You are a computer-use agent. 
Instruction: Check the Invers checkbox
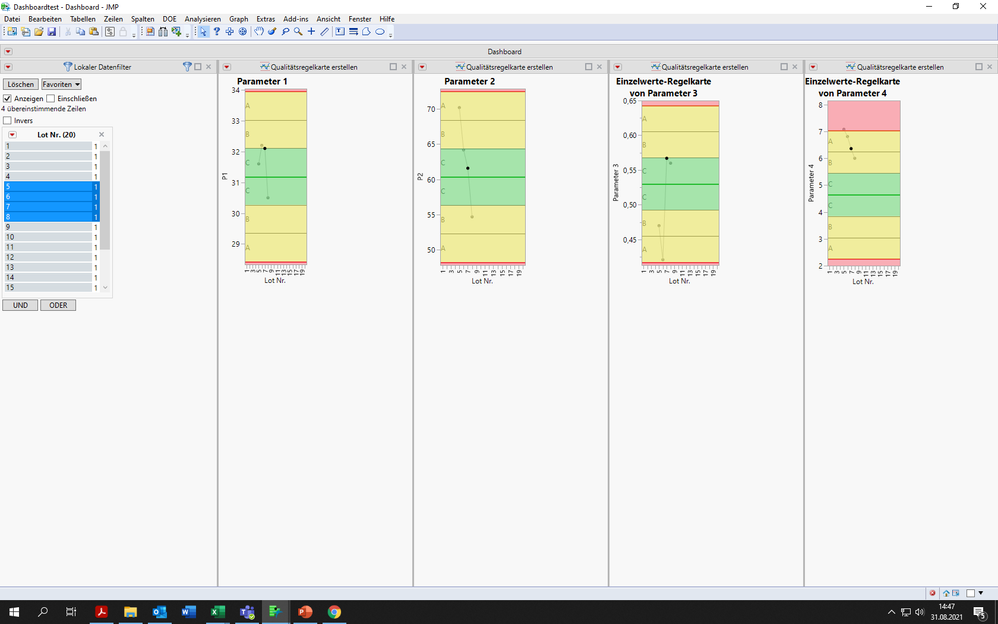pos(9,120)
